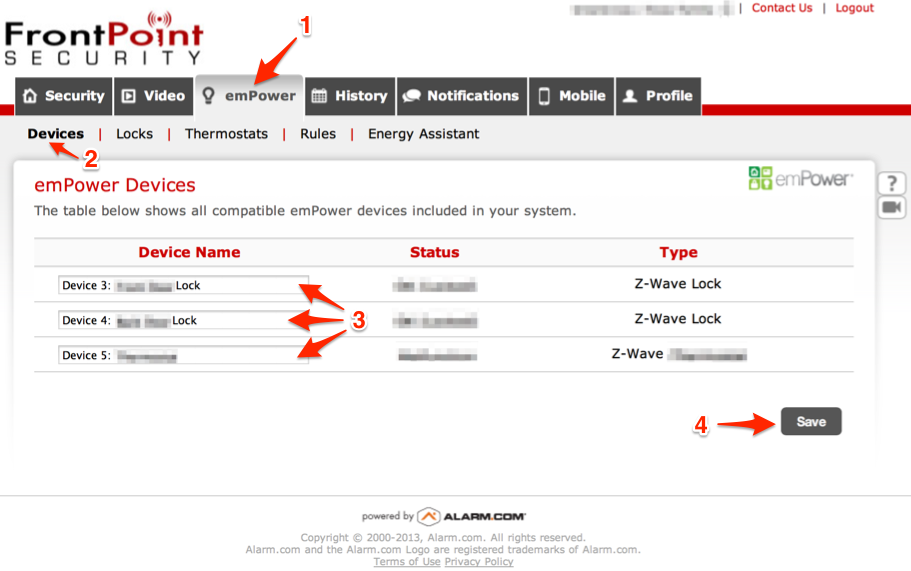Click the speech bubble Notifications icon

click(x=411, y=96)
